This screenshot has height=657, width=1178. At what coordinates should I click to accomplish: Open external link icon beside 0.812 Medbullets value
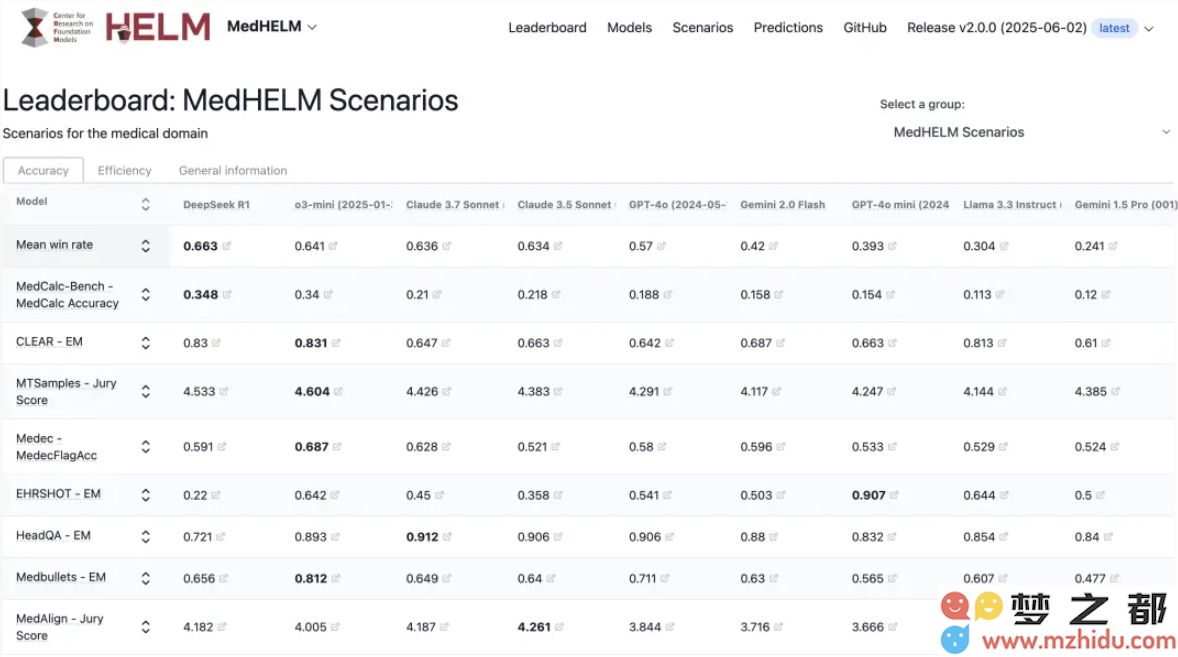336,578
